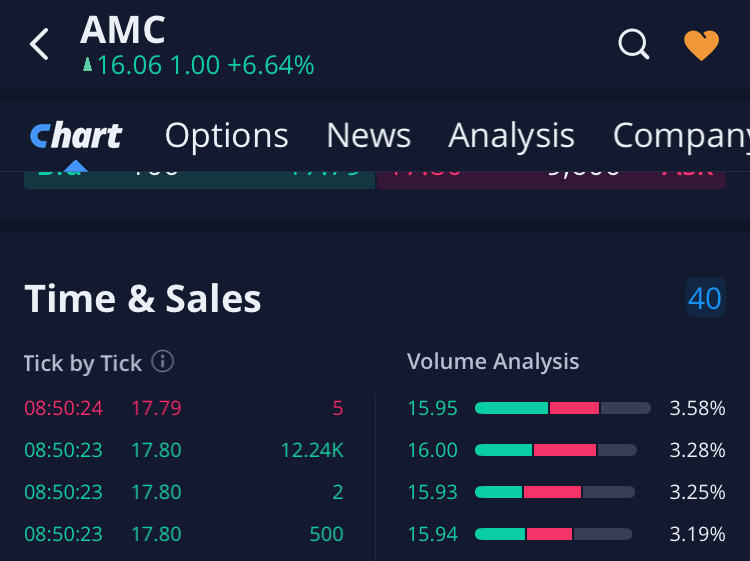
Task: Tap the 500-share trade row
Action: 183,534
